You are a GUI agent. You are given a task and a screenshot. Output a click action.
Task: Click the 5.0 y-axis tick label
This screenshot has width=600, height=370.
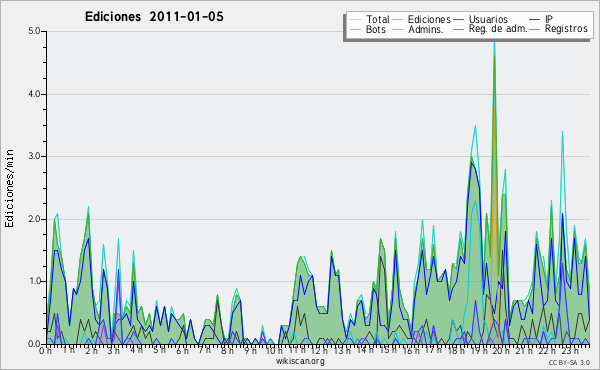[34, 31]
